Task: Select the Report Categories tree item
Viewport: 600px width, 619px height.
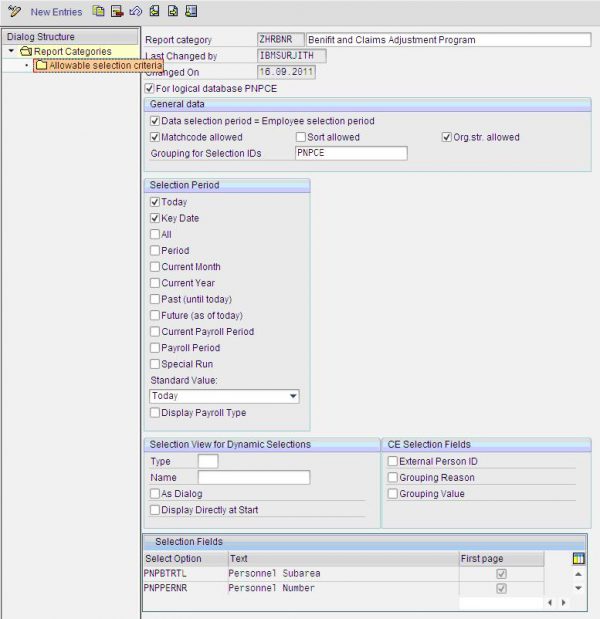Action: [x=73, y=51]
